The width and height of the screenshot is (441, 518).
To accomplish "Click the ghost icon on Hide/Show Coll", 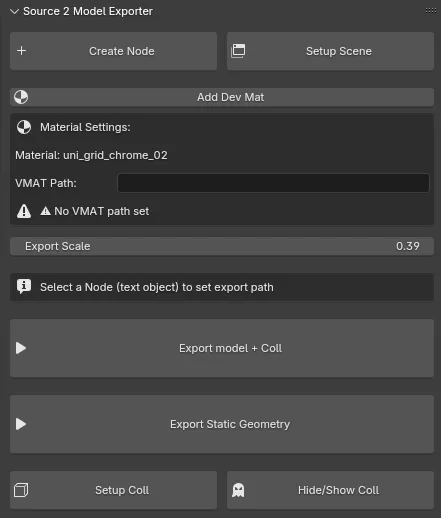I will click(238, 490).
